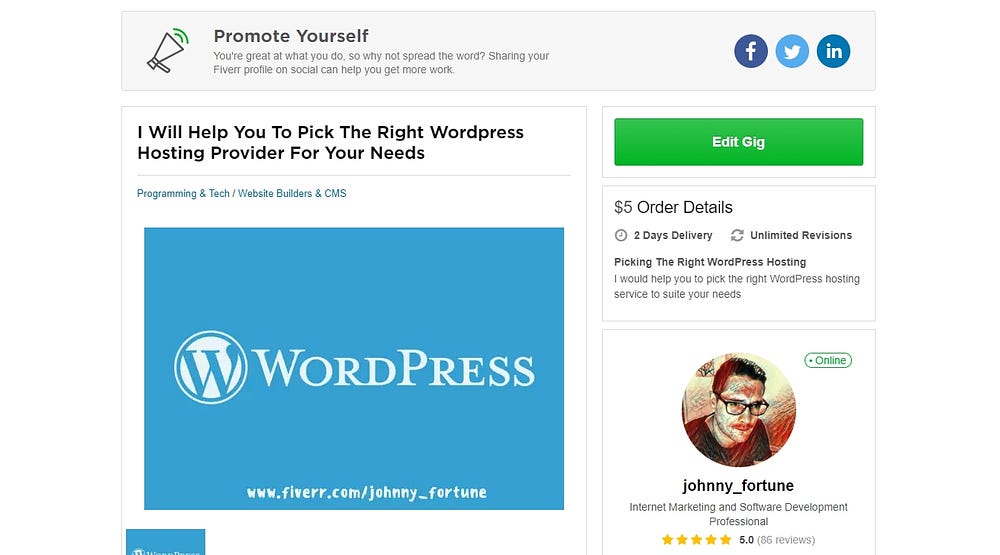Open the Programming & Tech category link

(183, 193)
